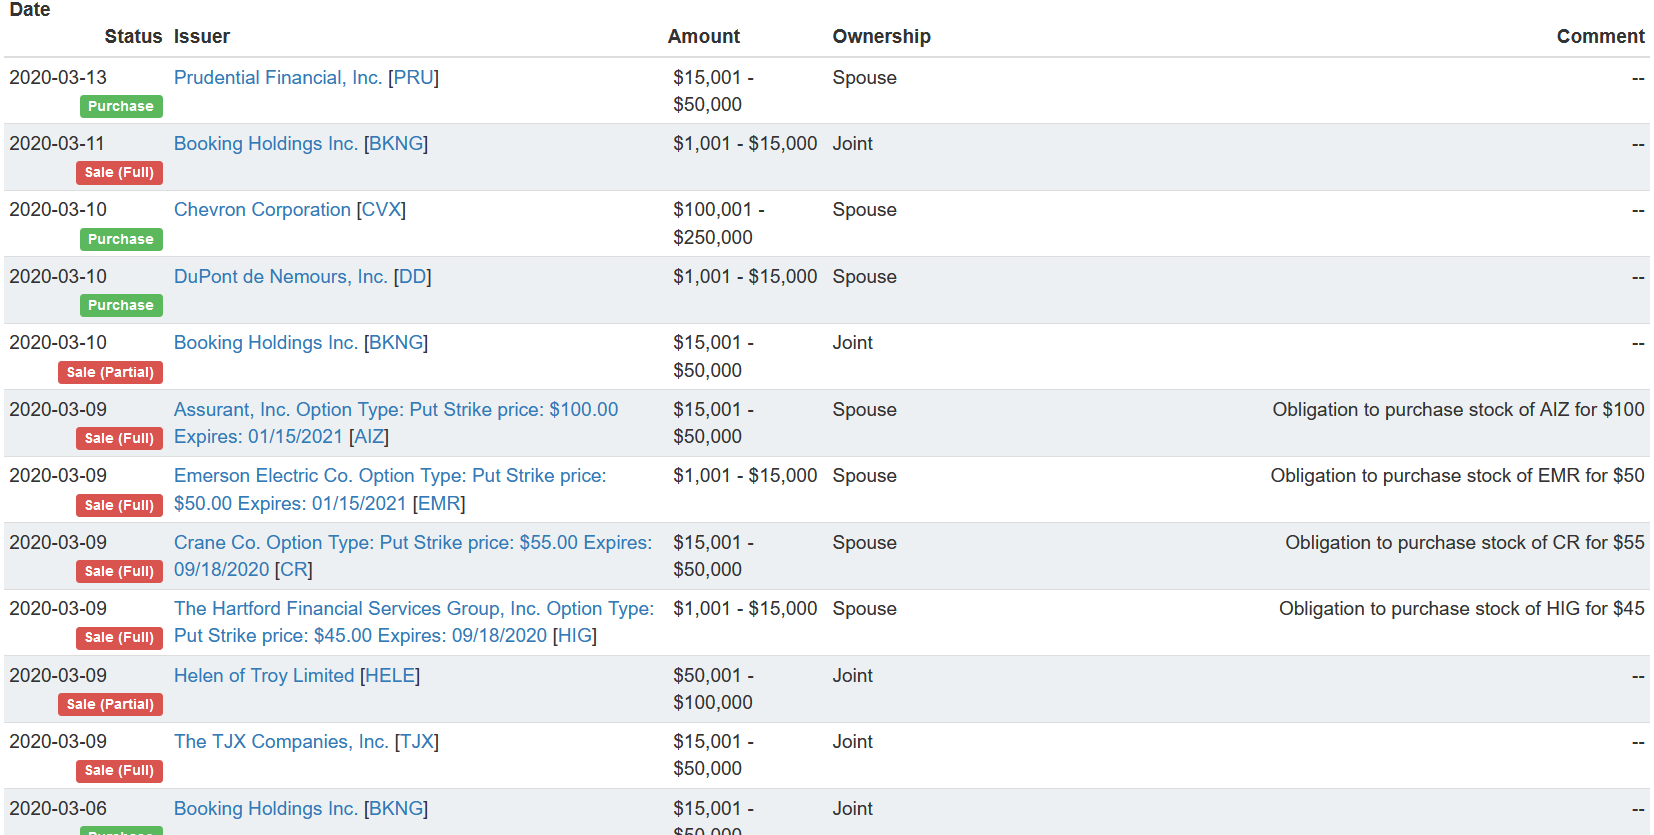The image size is (1654, 835).
Task: Select the 2020-03-10 date in Chevron row
Action: coord(58,210)
